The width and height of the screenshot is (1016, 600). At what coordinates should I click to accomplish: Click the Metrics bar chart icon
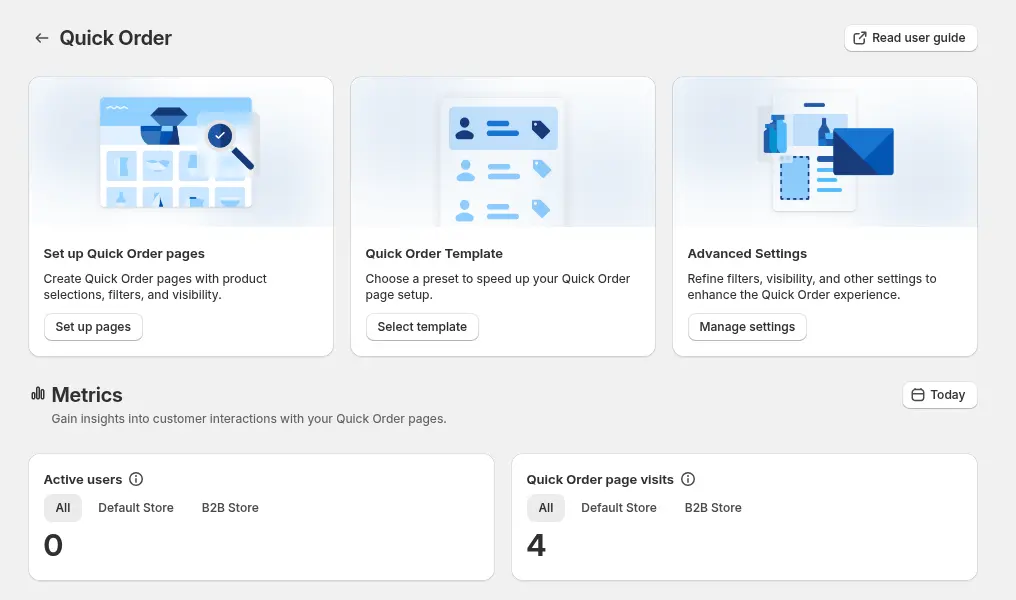pyautogui.click(x=38, y=394)
